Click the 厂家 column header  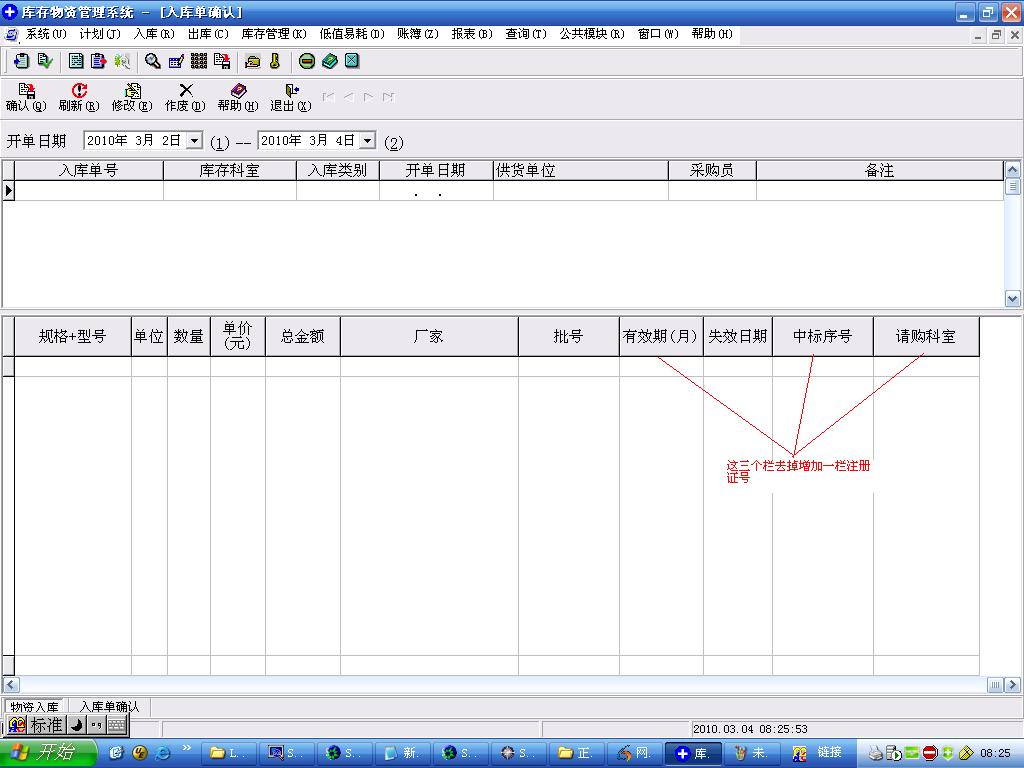tap(429, 336)
